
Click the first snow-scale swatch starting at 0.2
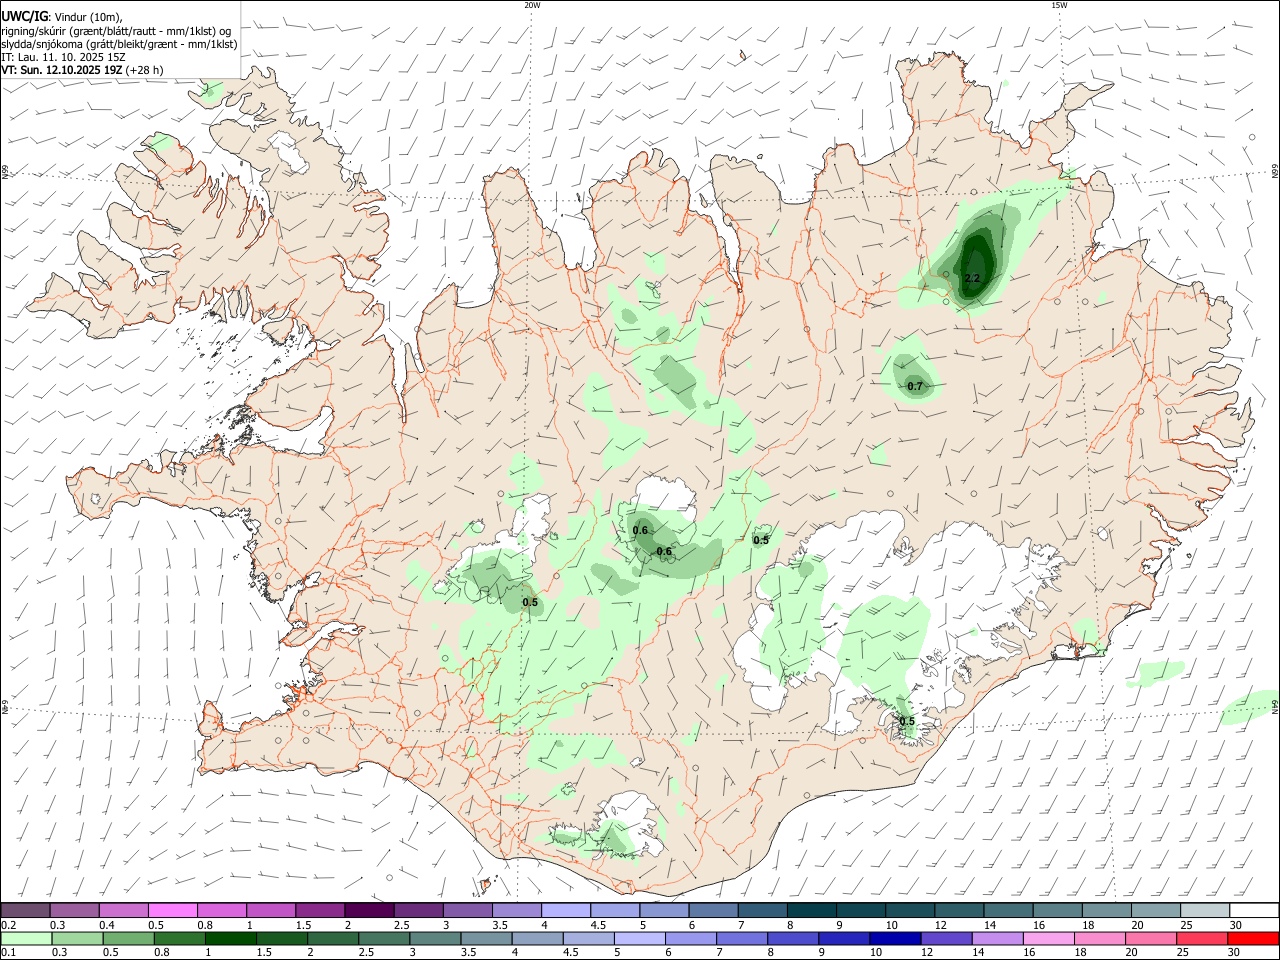tap(25, 910)
